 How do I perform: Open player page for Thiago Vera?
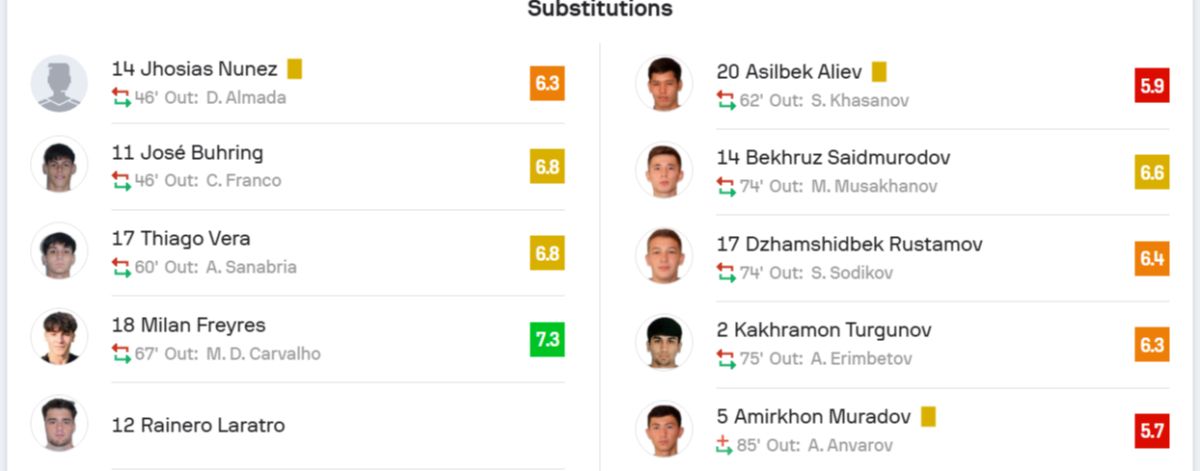(181, 239)
